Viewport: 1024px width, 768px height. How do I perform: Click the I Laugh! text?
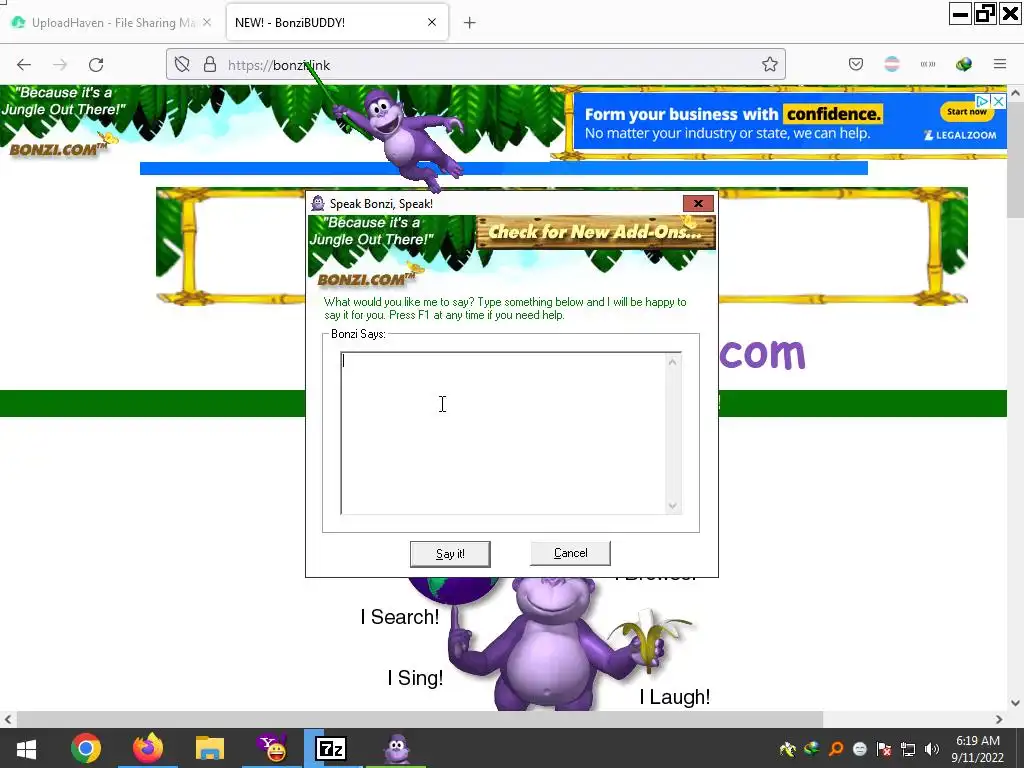point(675,697)
